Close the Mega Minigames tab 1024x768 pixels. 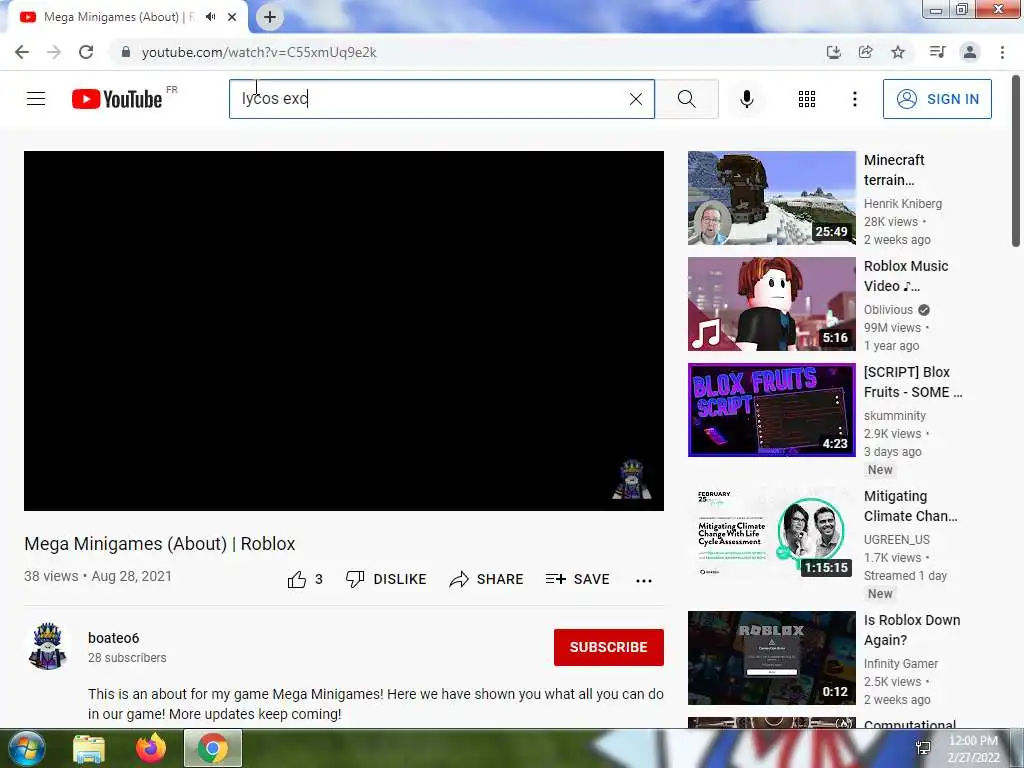point(232,17)
